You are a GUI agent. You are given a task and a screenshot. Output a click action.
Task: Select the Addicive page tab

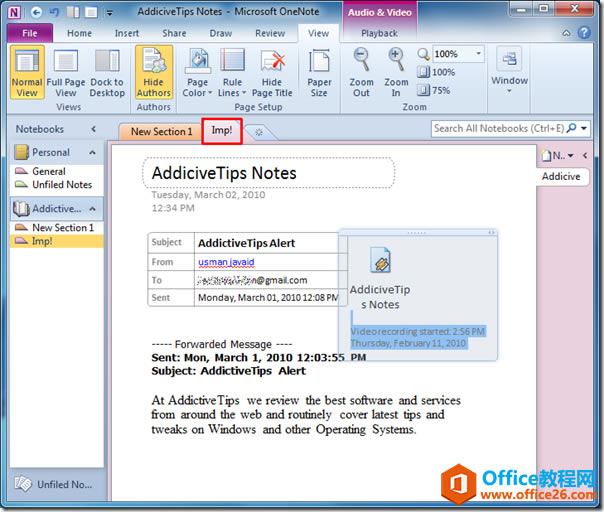tap(562, 176)
